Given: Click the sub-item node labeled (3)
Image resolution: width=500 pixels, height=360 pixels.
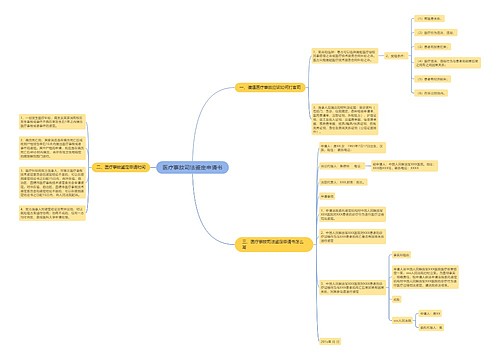Looking at the screenshot, I should (x=432, y=47).
